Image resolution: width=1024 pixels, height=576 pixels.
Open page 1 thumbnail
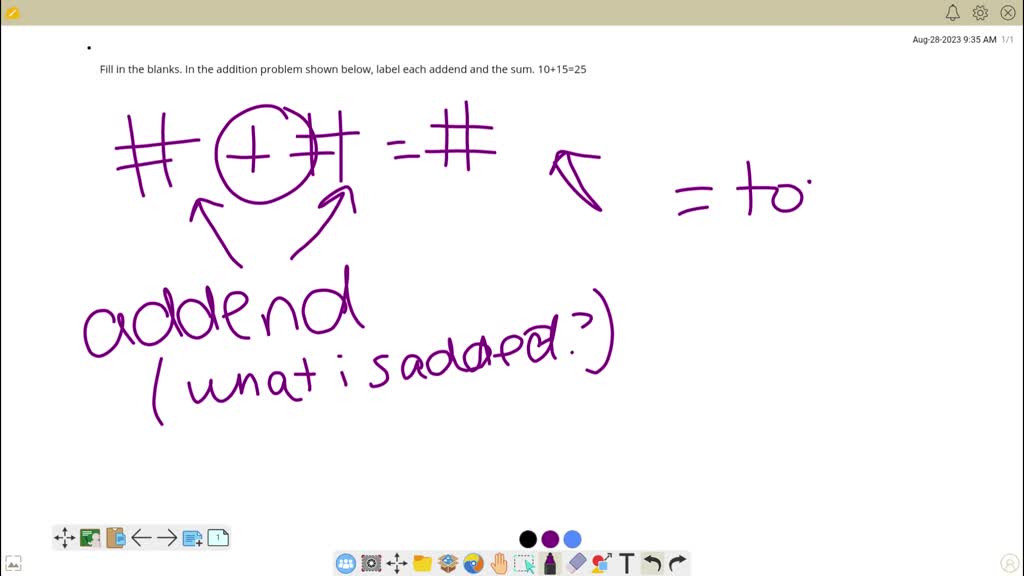click(217, 537)
